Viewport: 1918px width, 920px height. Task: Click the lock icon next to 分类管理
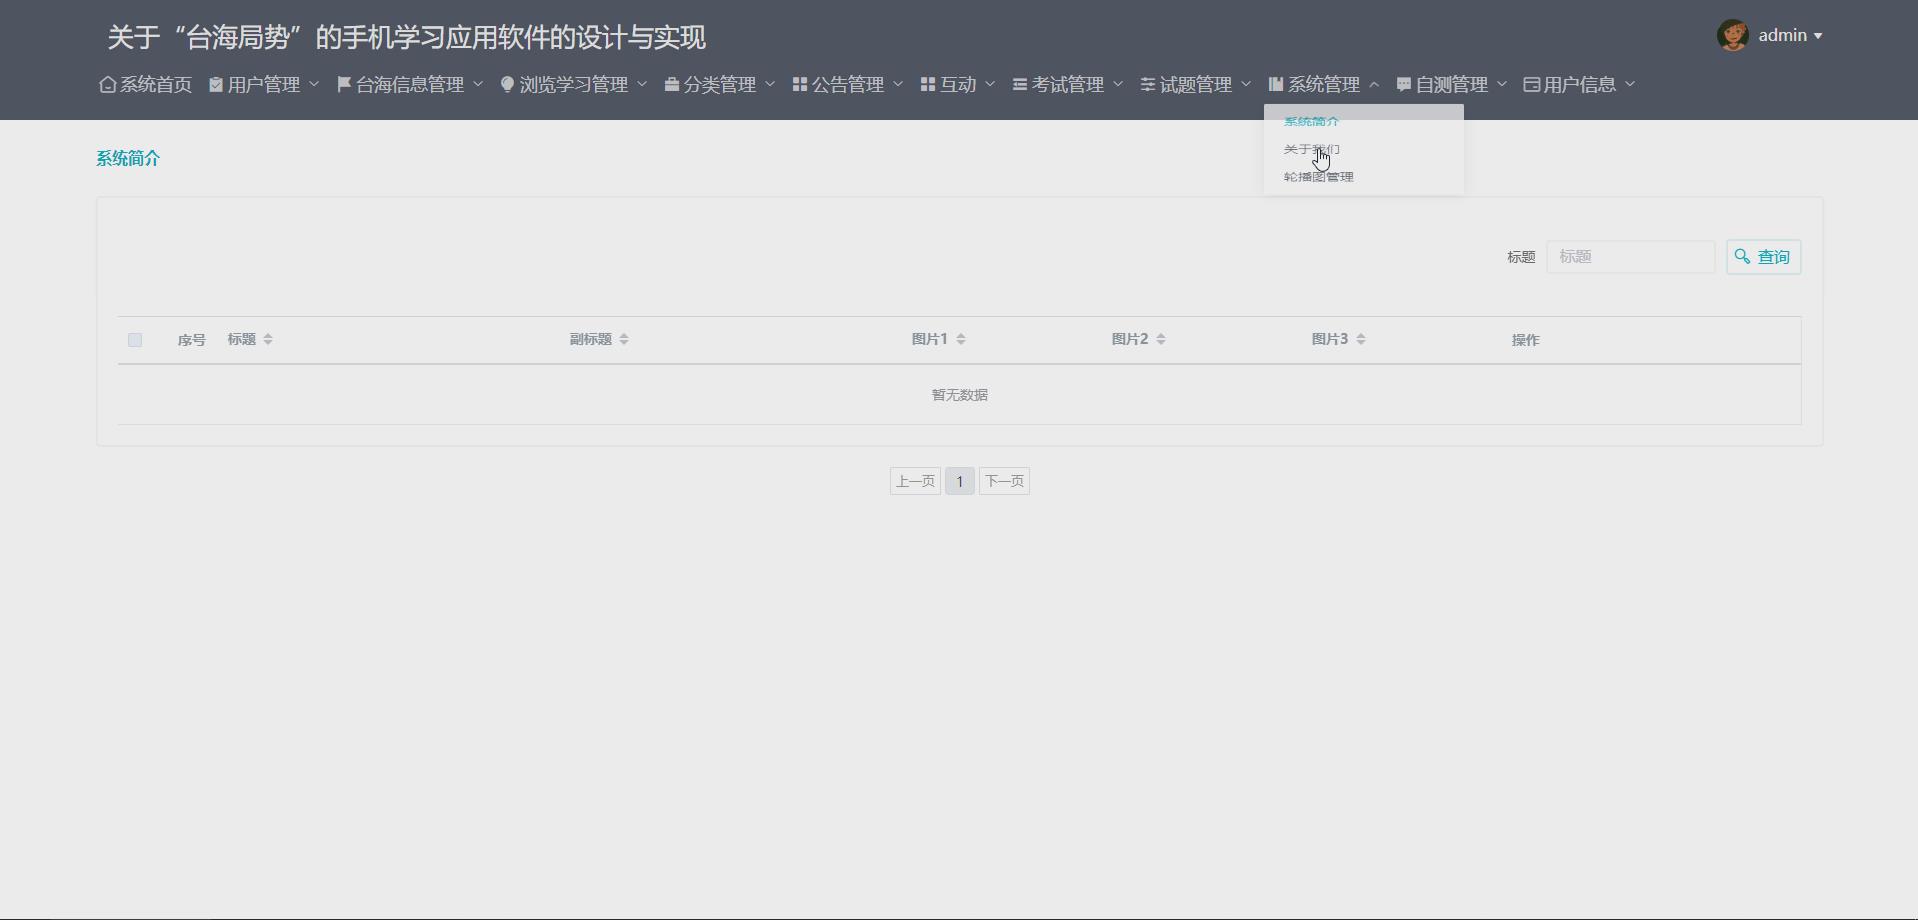point(670,84)
